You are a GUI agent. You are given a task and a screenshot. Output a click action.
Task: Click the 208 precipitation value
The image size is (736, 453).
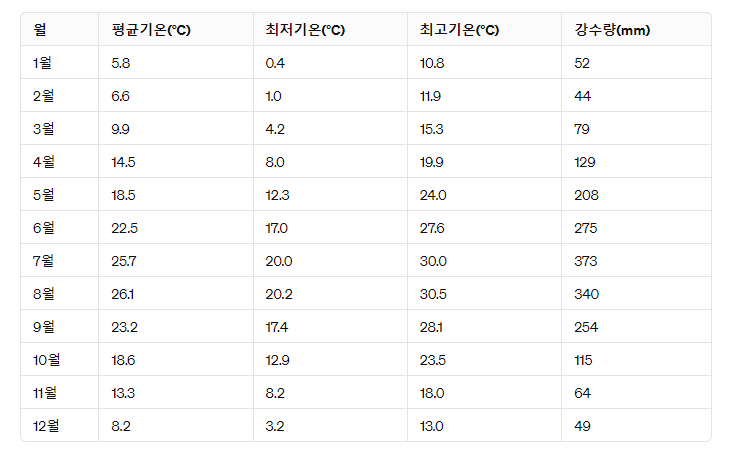tap(586, 195)
